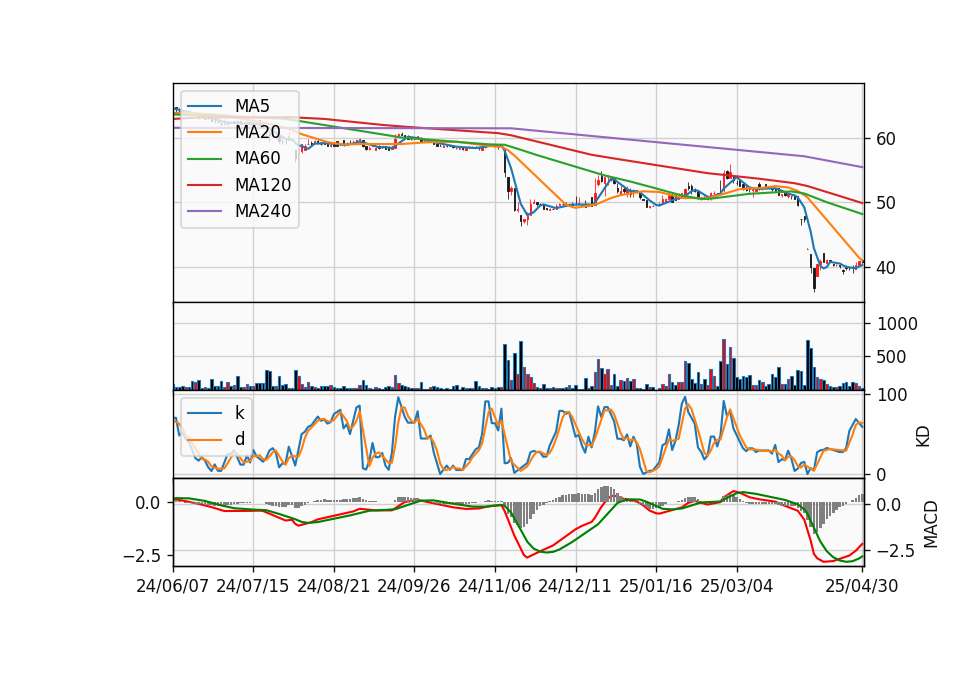Click the MA60 legend label
This screenshot has height=690, width=960.
257,159
